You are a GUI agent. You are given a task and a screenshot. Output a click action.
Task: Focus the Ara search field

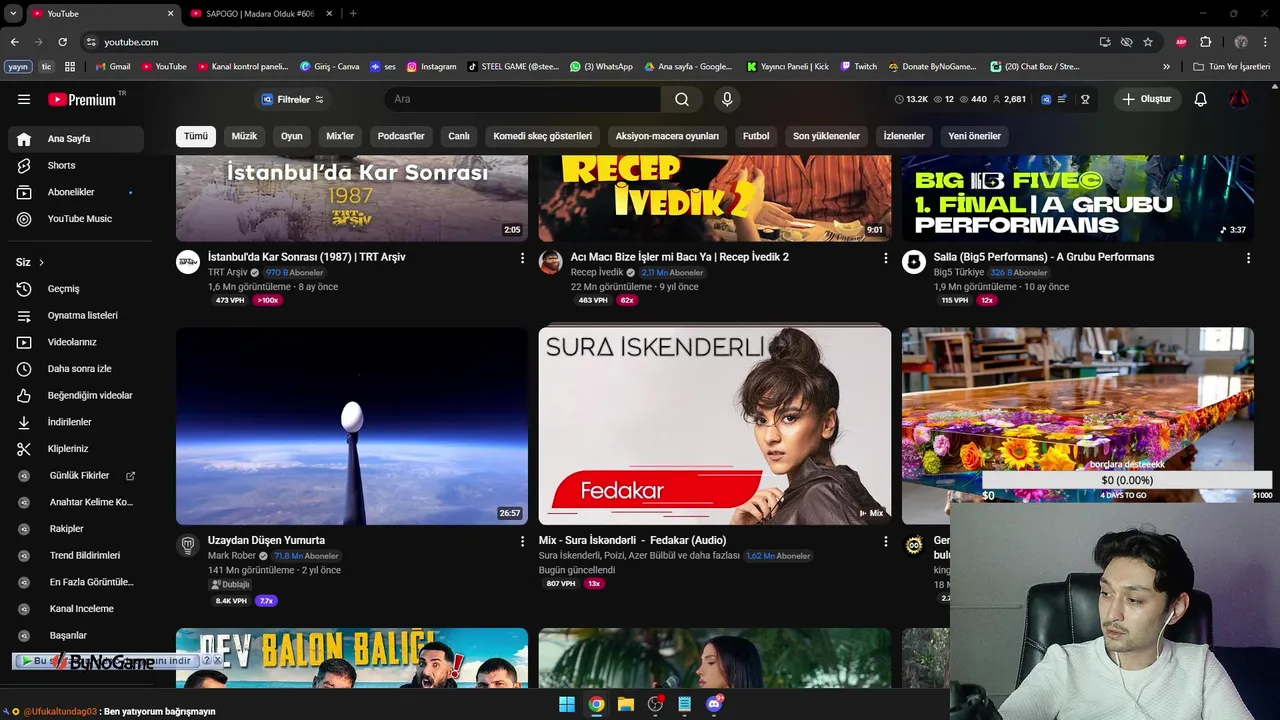pyautogui.click(x=523, y=99)
